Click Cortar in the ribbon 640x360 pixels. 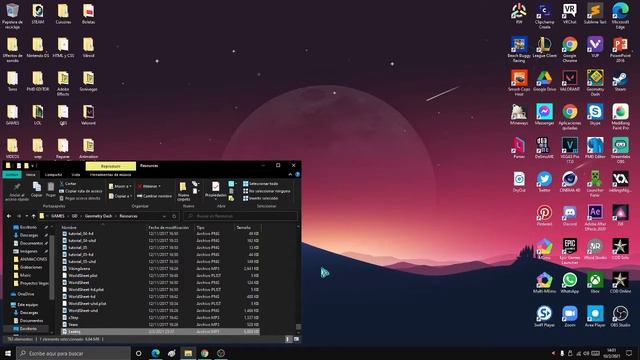[68, 184]
